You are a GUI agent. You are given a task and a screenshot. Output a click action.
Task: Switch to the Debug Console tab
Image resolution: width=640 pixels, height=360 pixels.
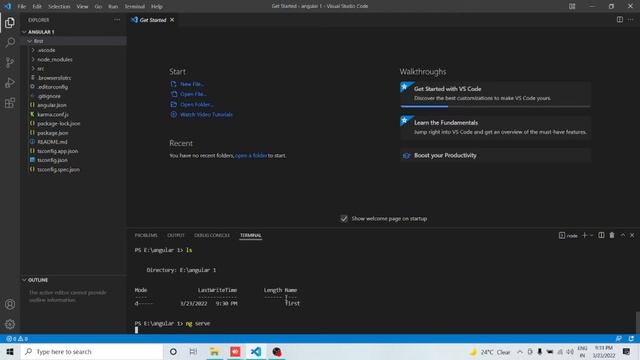(212, 236)
